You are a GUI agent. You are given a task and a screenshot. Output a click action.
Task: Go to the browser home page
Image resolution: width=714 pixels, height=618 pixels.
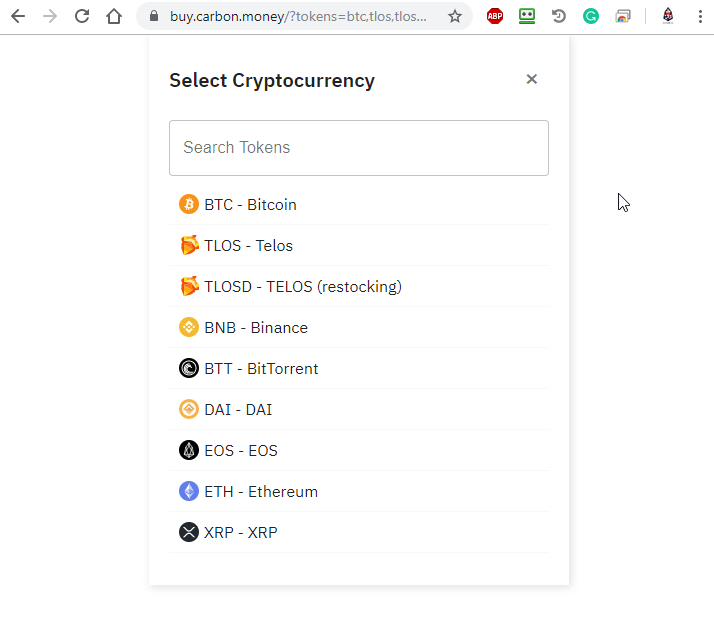114,16
